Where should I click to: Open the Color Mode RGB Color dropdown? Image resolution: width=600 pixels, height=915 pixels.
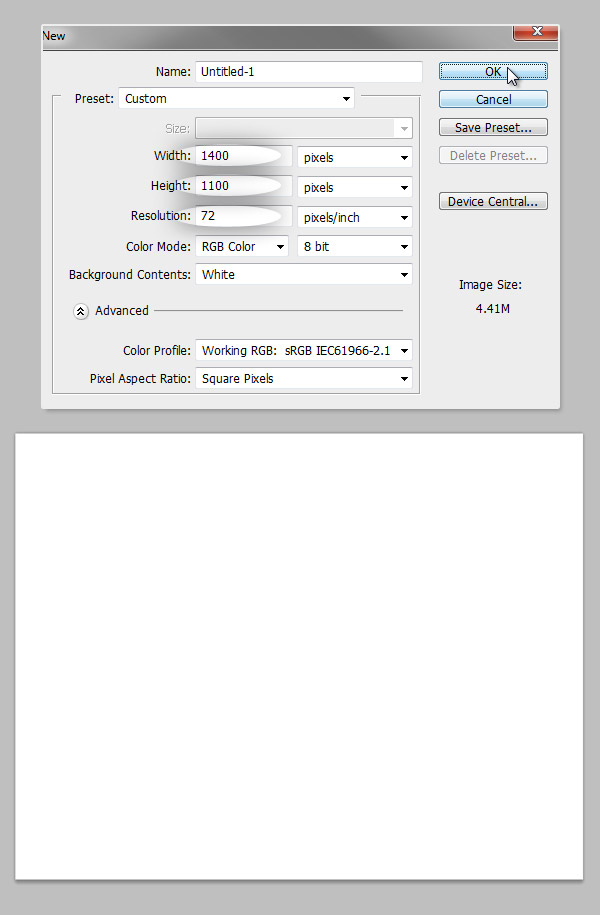click(242, 246)
